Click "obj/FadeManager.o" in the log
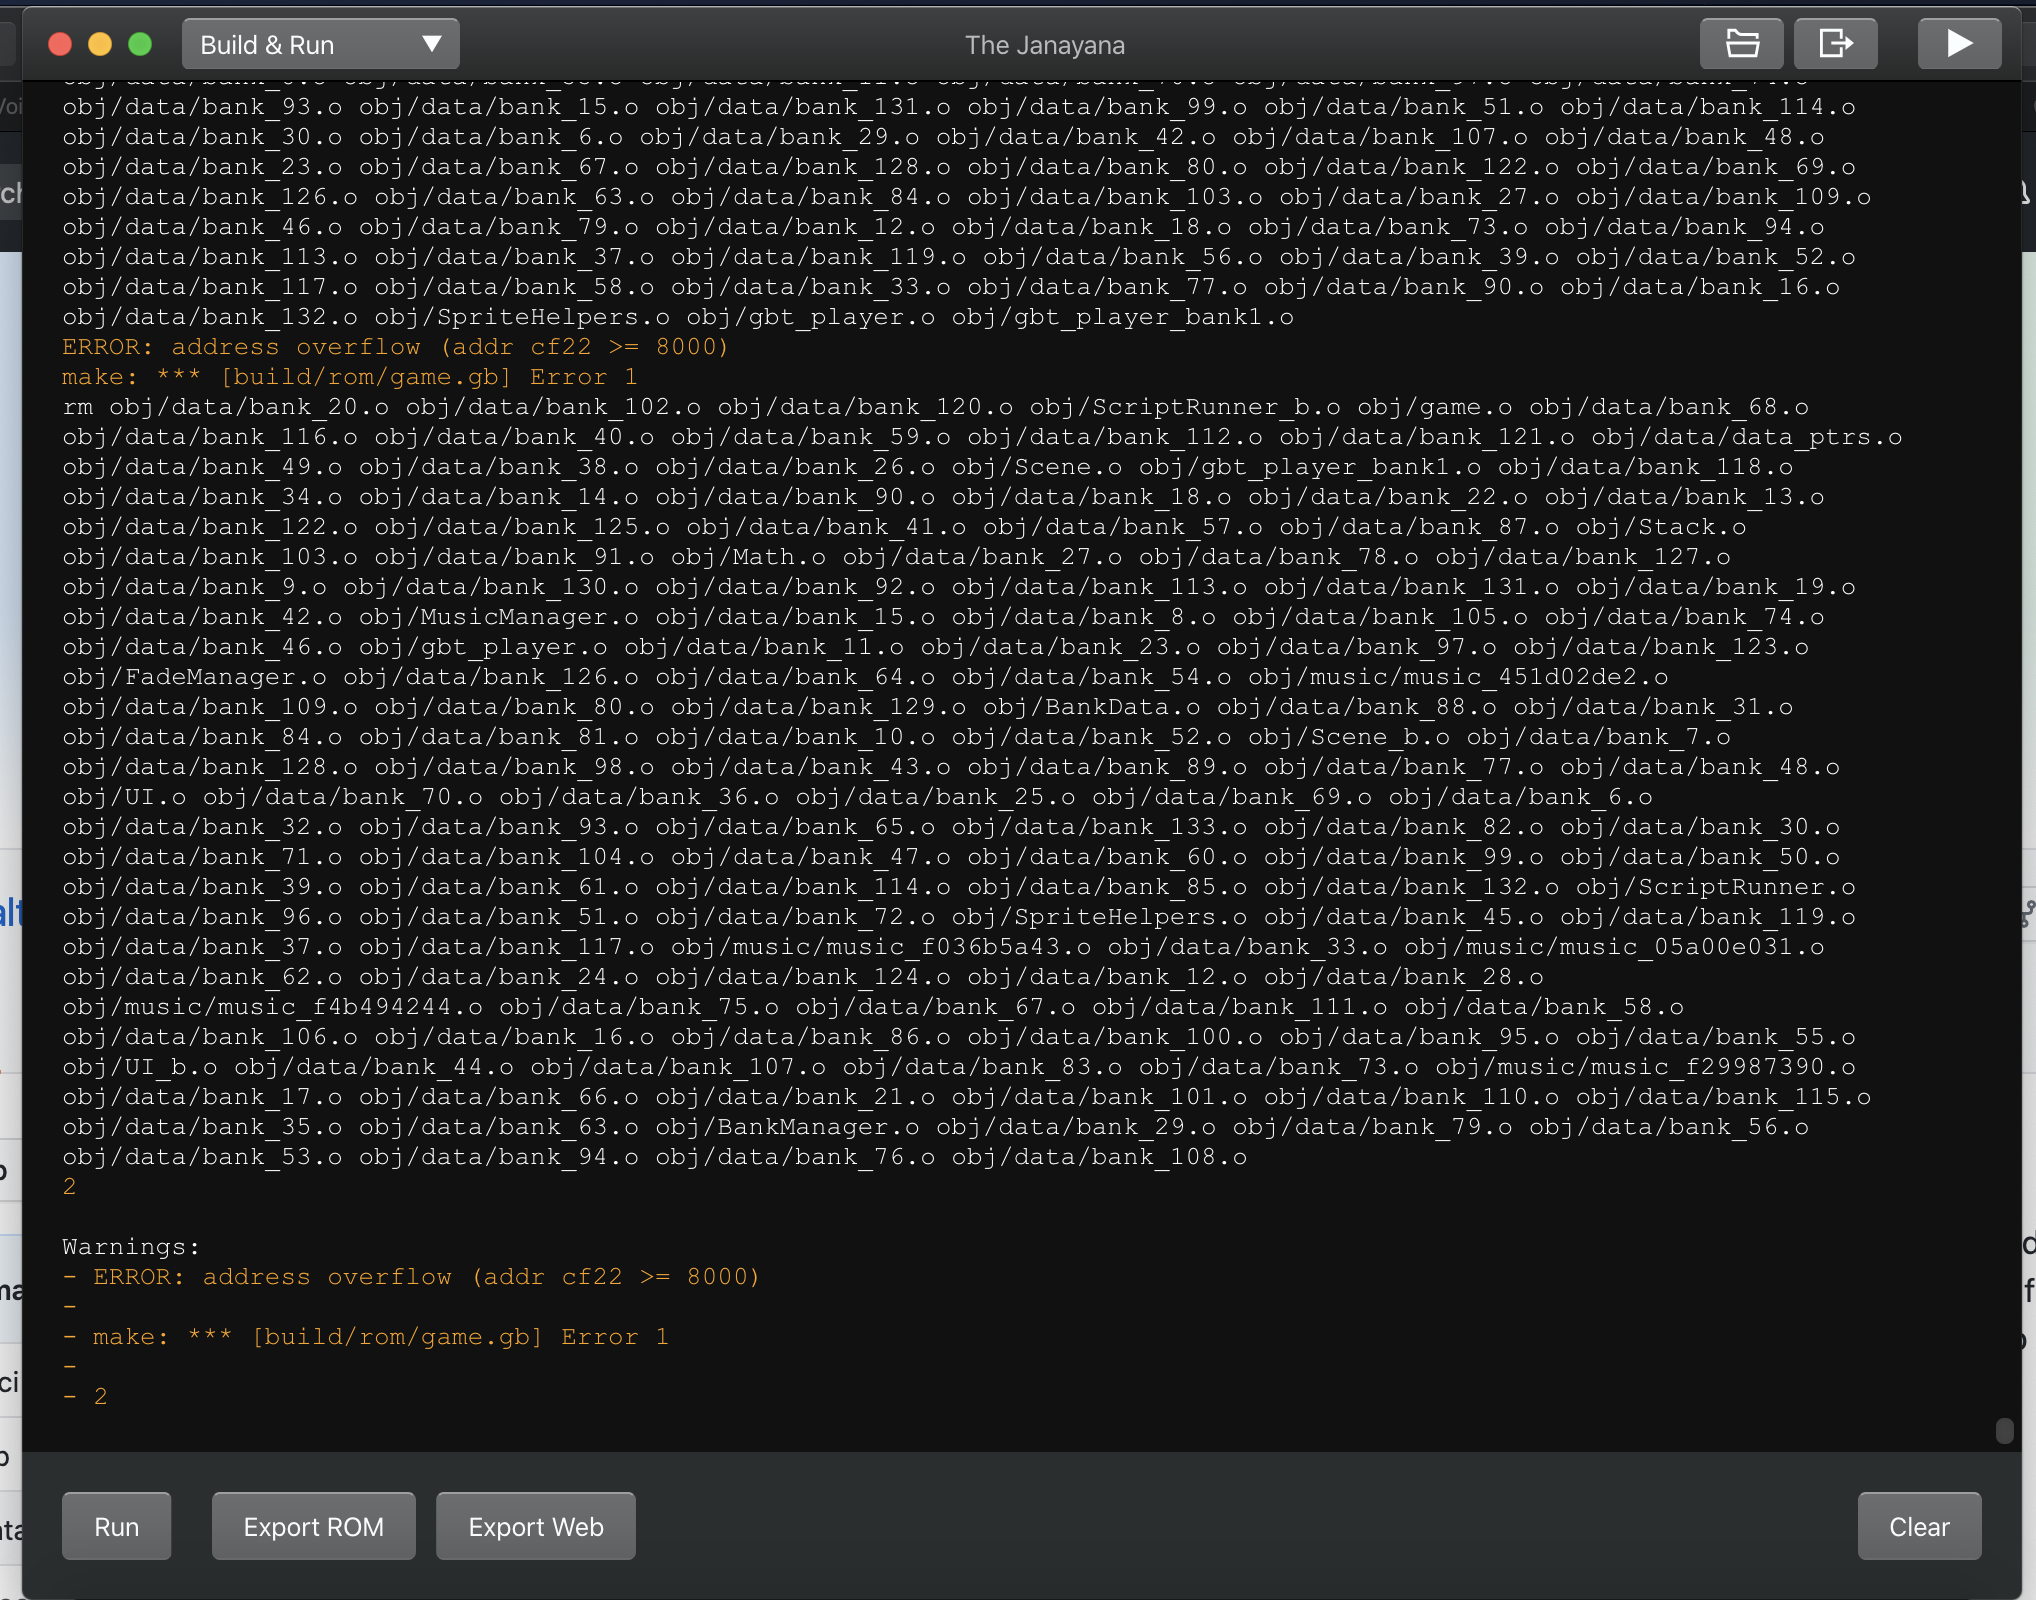 pyautogui.click(x=194, y=677)
